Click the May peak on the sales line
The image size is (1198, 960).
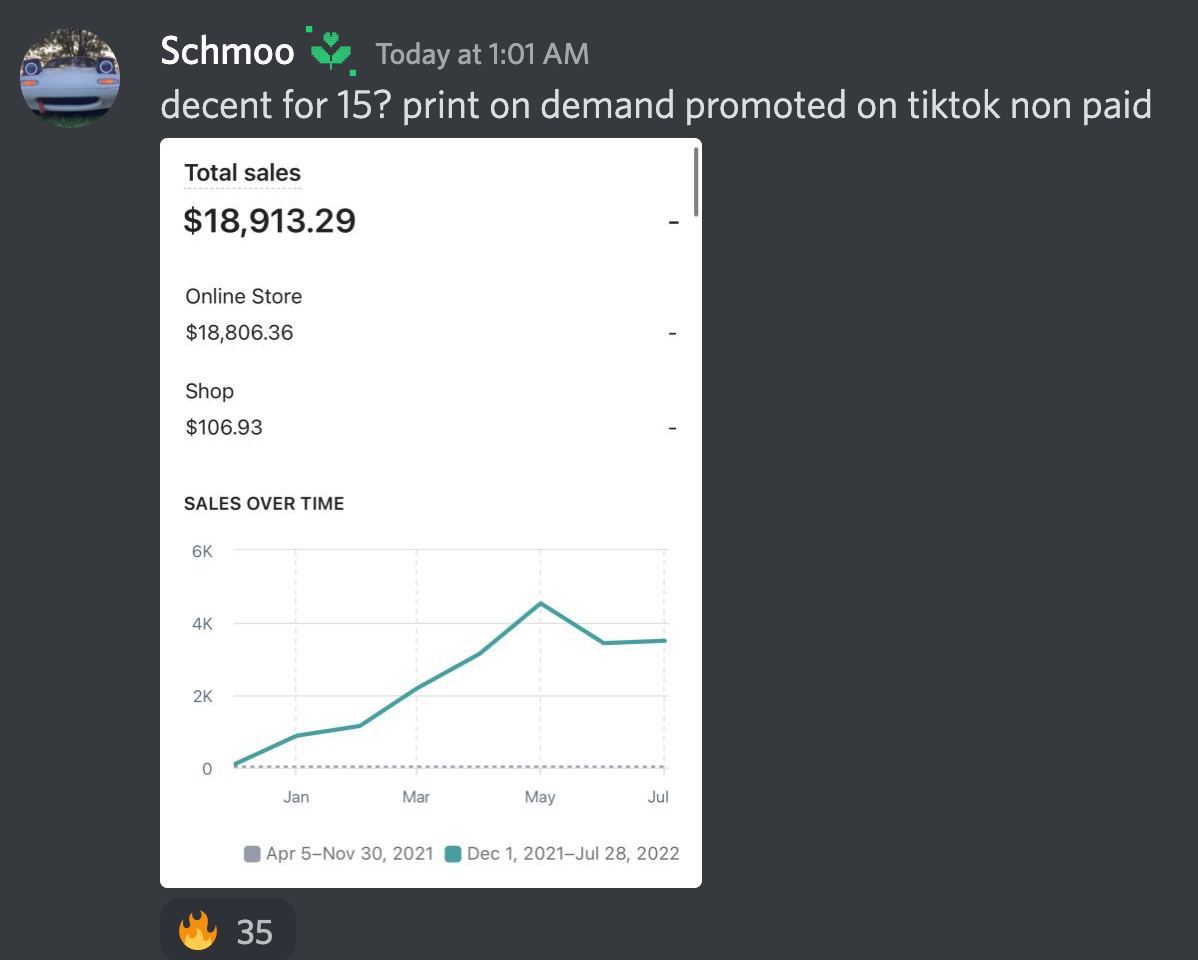(x=540, y=603)
